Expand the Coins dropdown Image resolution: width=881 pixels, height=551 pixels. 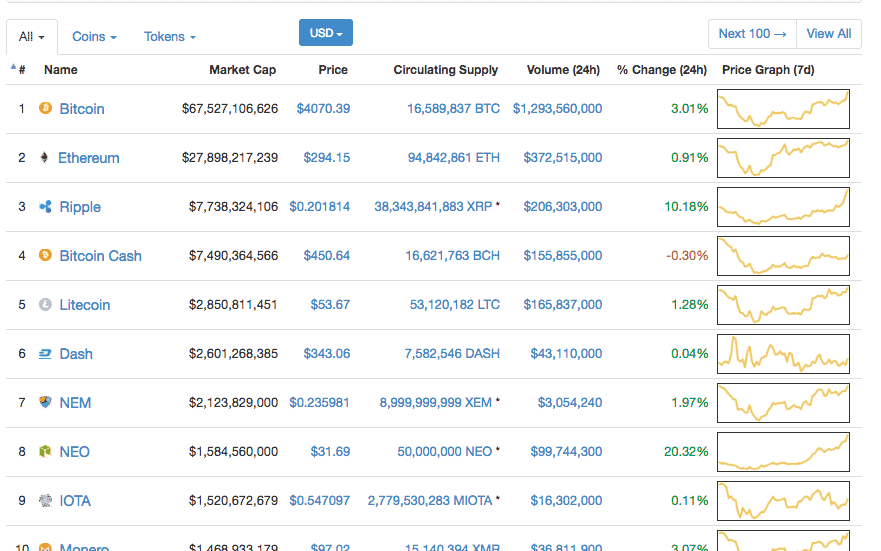tap(94, 37)
